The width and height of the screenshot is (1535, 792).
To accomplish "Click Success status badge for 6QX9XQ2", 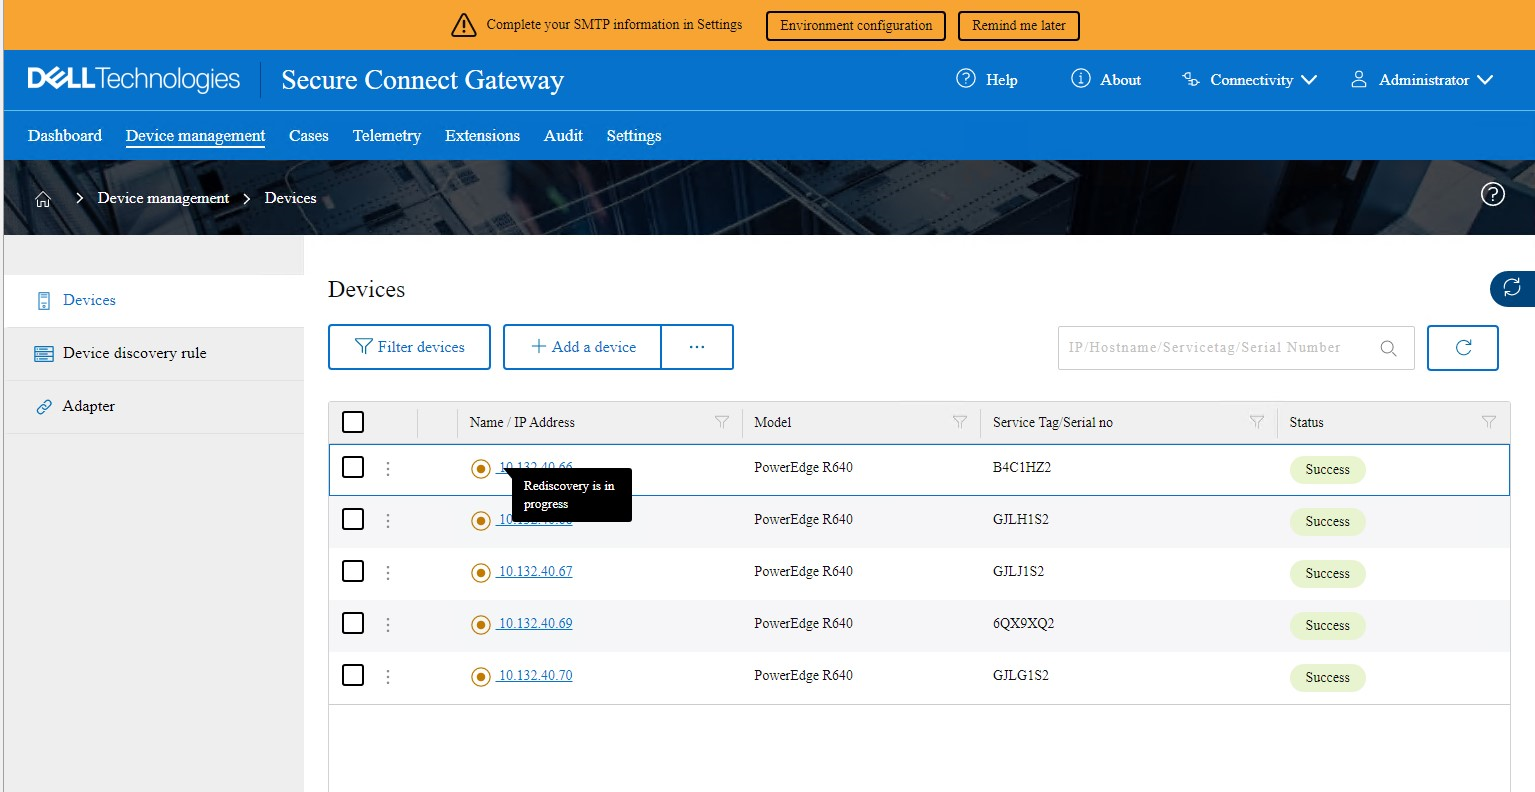I will (x=1327, y=626).
